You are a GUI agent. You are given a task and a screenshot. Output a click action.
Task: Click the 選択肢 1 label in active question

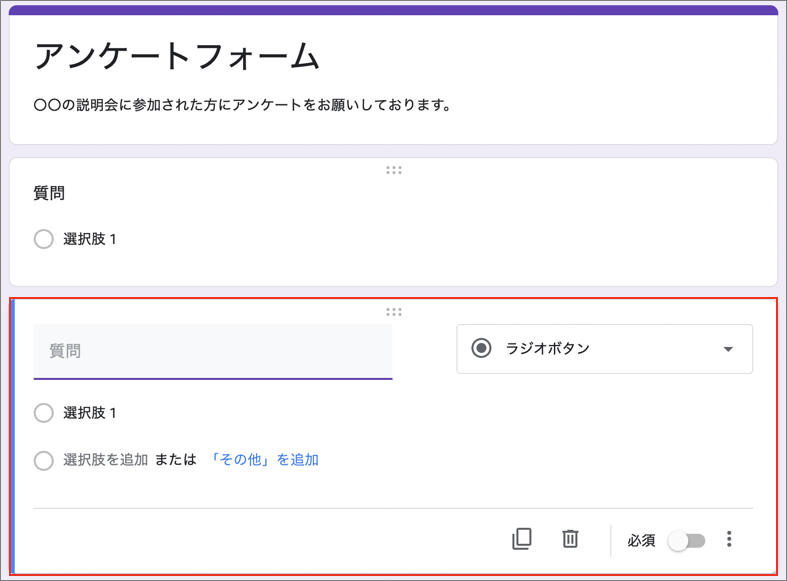(90, 413)
